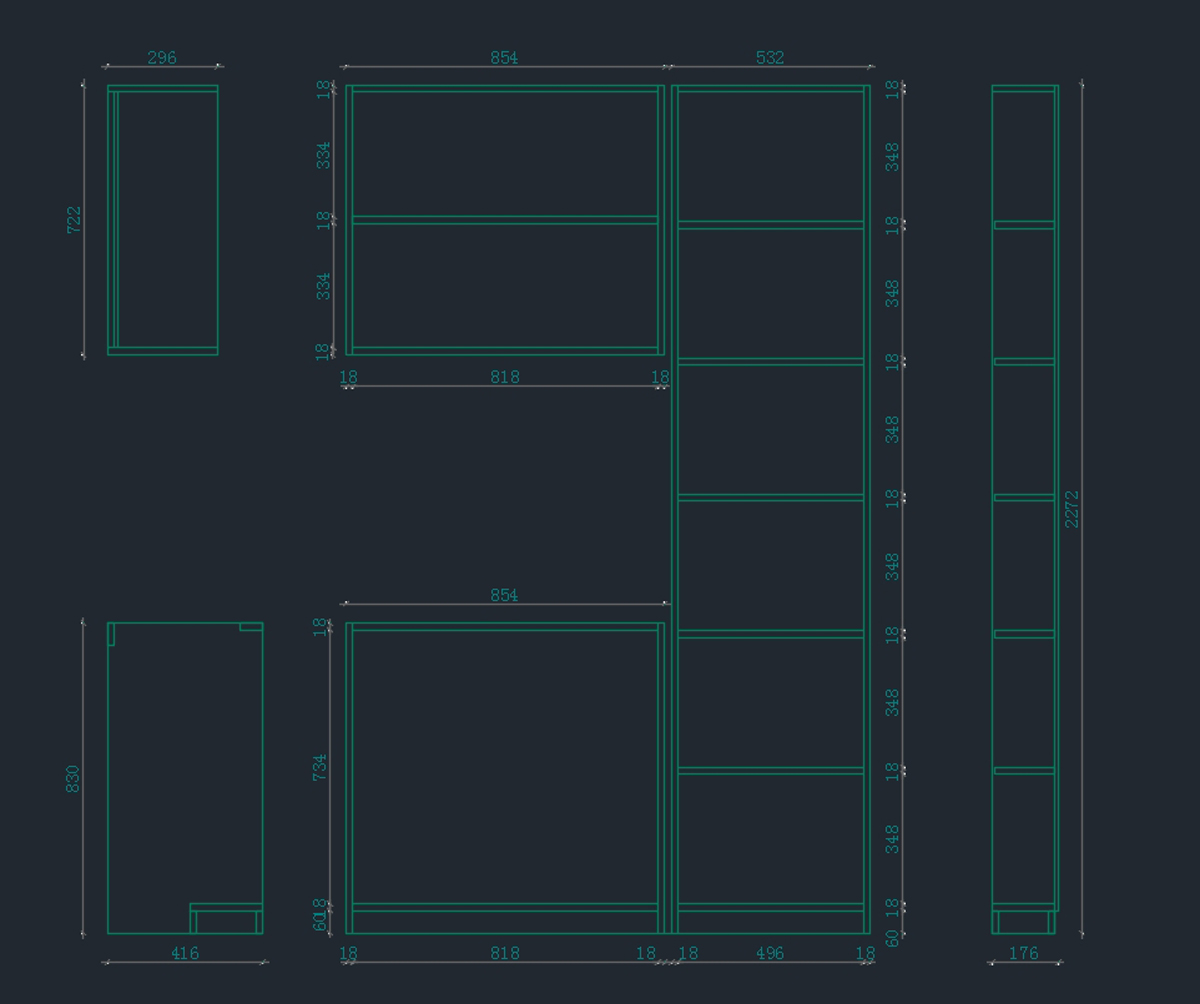
Task: Click the 818 dimension below base cabinet
Action: (505, 953)
